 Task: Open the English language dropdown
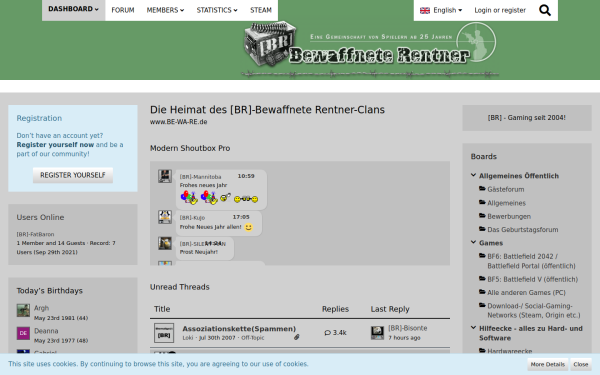pyautogui.click(x=441, y=10)
